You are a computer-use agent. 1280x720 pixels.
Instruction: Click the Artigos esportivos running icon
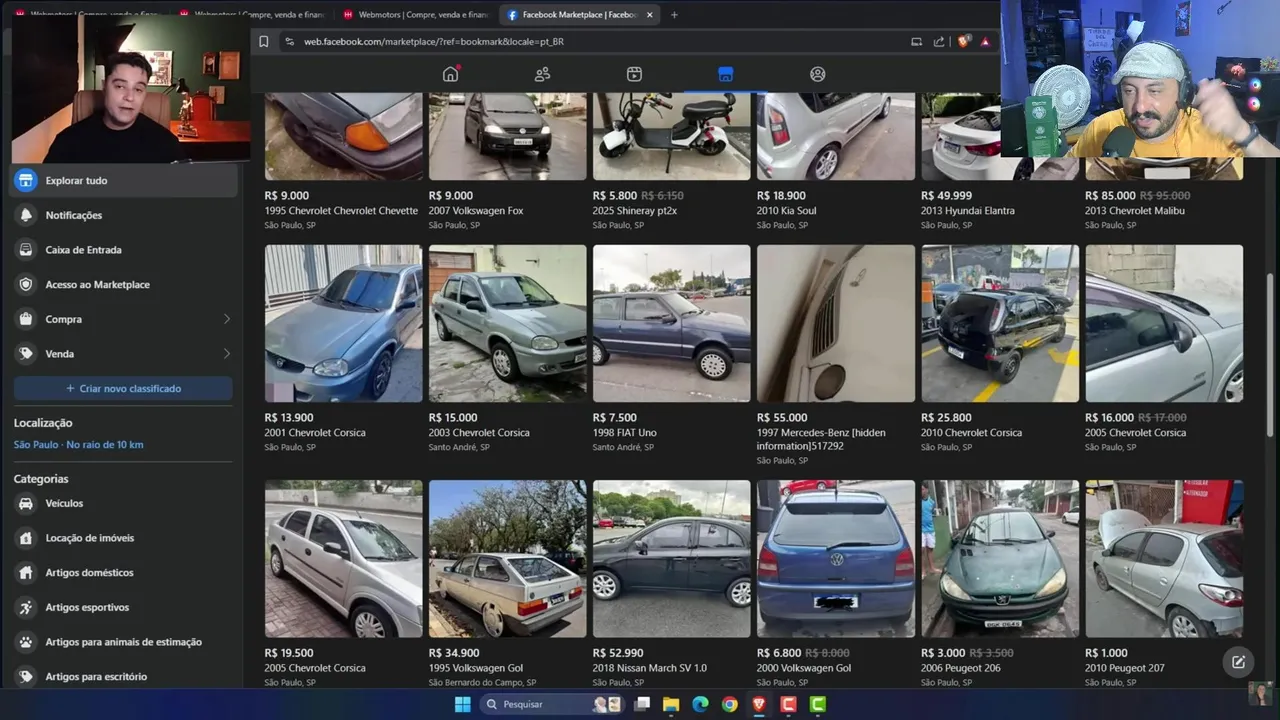[26, 607]
